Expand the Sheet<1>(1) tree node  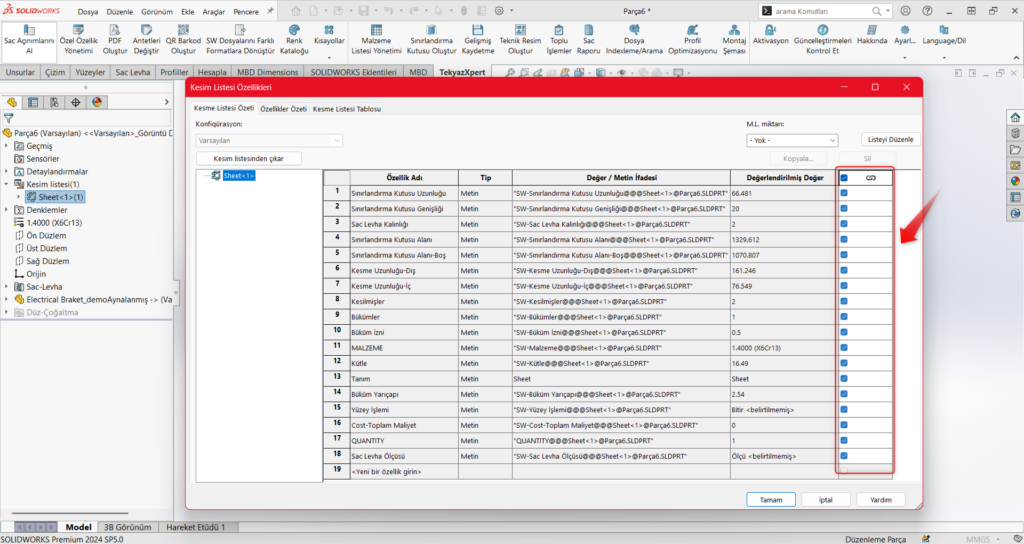click(x=18, y=197)
